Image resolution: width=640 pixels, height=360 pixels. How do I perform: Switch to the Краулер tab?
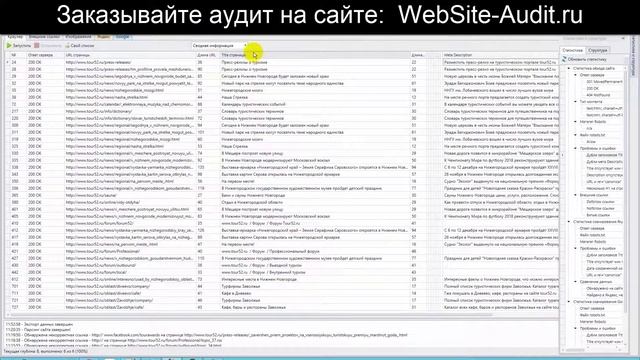tap(15, 37)
